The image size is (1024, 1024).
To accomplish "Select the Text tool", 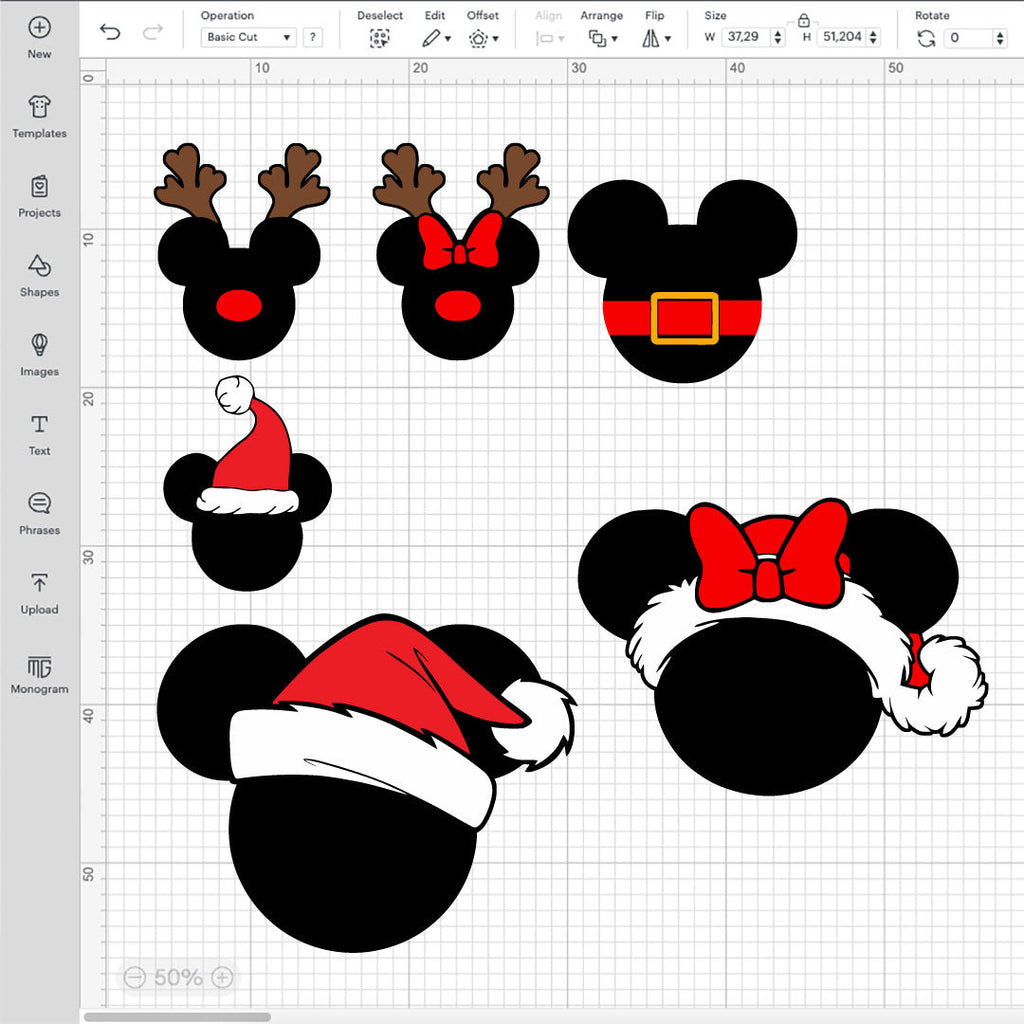I will (x=39, y=434).
